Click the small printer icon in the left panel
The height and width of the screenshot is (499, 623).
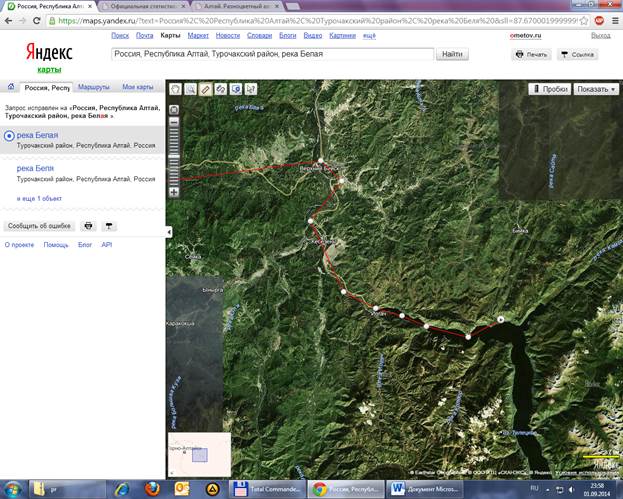88,226
